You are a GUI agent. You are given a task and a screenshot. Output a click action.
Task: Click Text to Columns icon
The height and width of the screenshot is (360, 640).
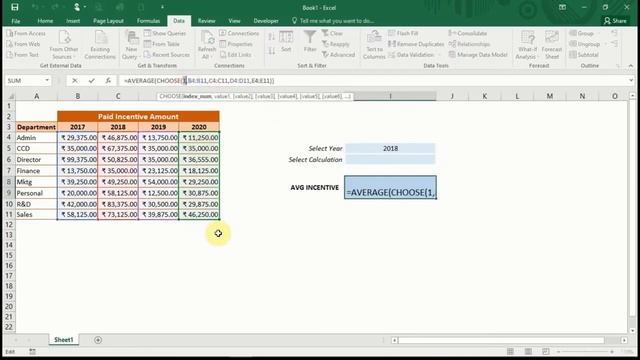(374, 45)
